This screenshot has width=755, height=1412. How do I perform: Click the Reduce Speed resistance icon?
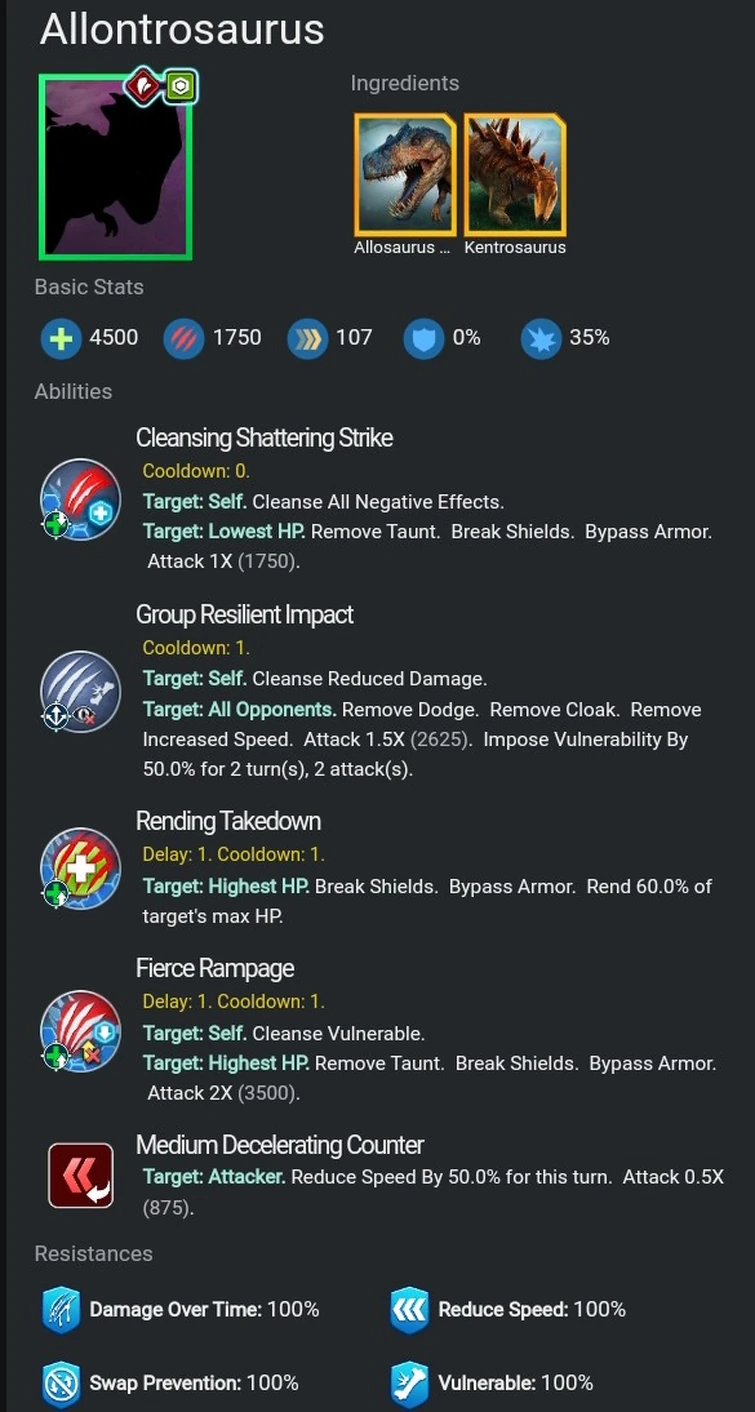point(410,1310)
